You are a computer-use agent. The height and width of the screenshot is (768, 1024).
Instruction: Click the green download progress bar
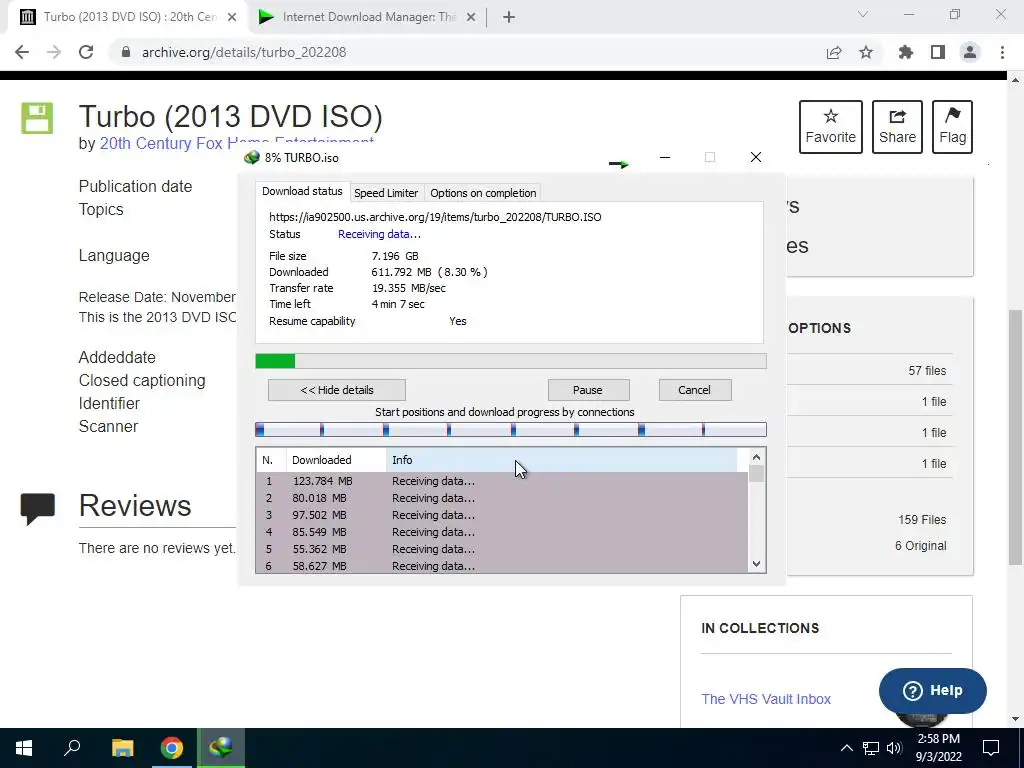tap(511, 361)
